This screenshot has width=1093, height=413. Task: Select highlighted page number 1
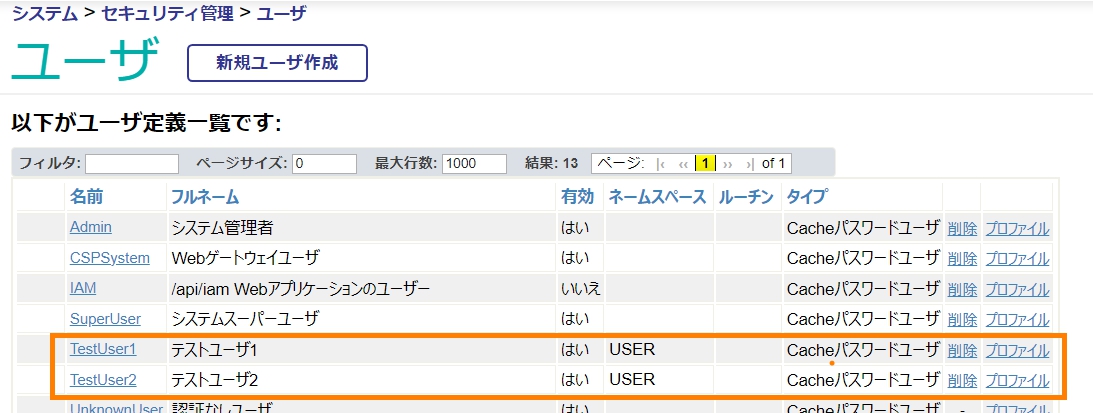coord(705,163)
